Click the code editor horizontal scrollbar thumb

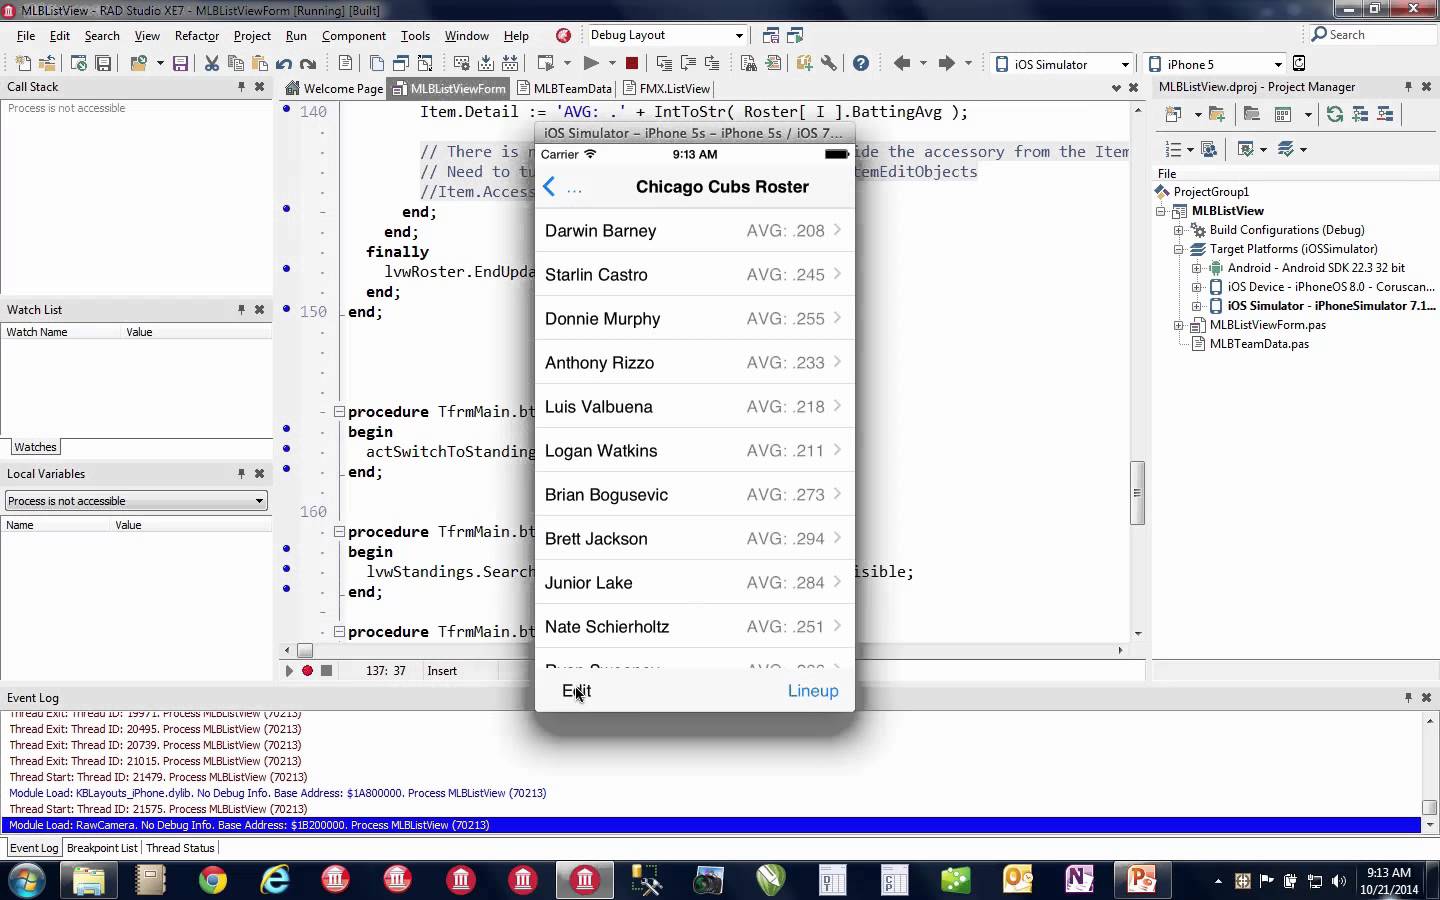tap(305, 650)
